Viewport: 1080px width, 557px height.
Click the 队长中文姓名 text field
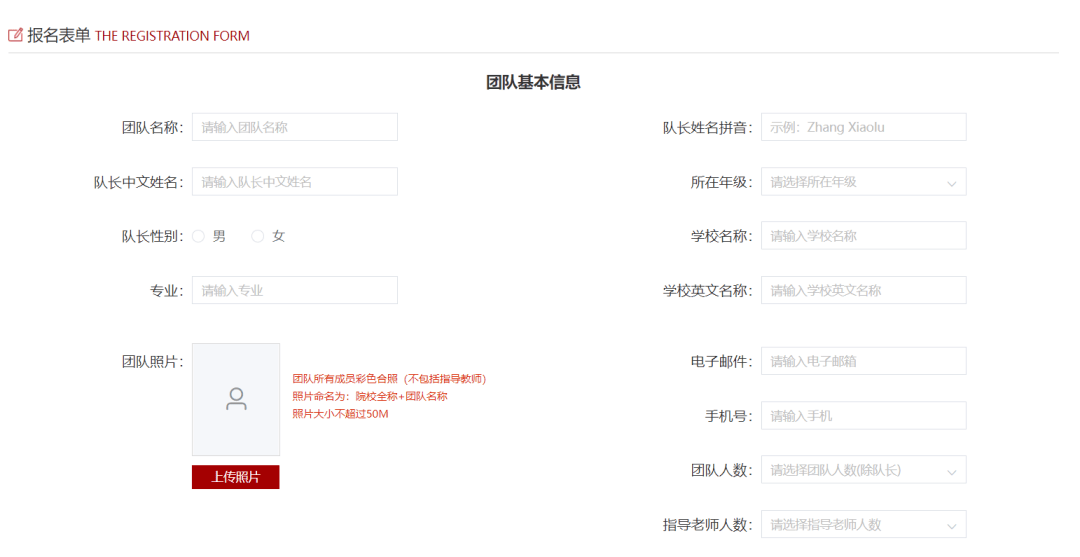tap(295, 182)
